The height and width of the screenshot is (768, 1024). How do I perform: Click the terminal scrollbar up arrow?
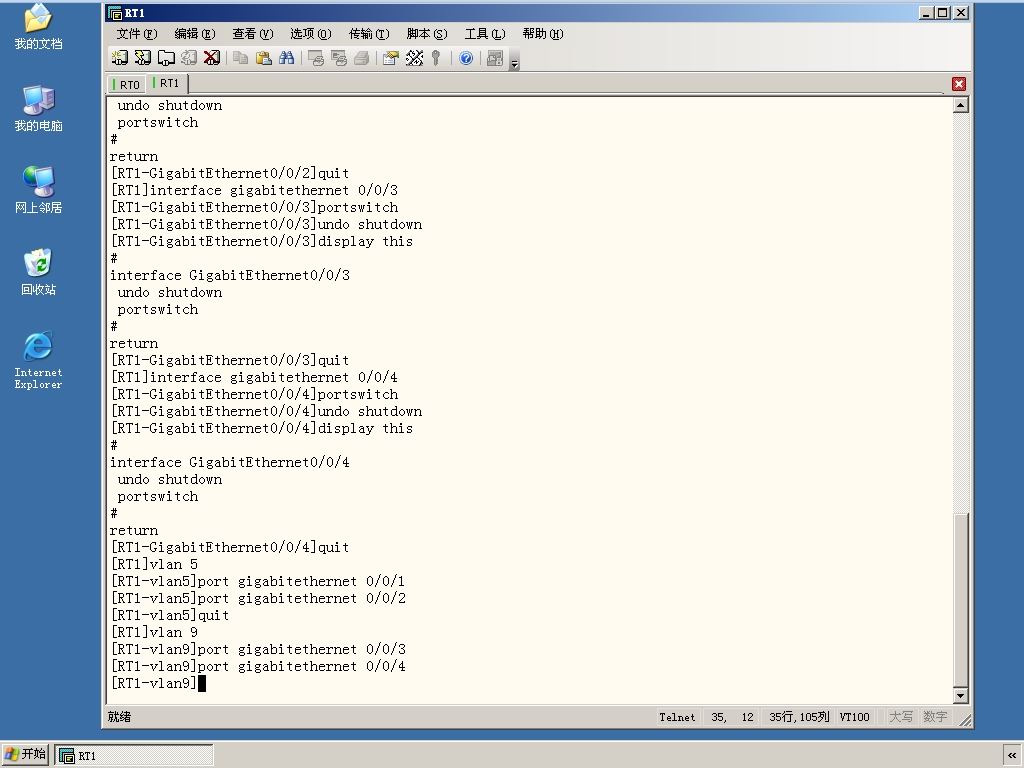tap(960, 105)
